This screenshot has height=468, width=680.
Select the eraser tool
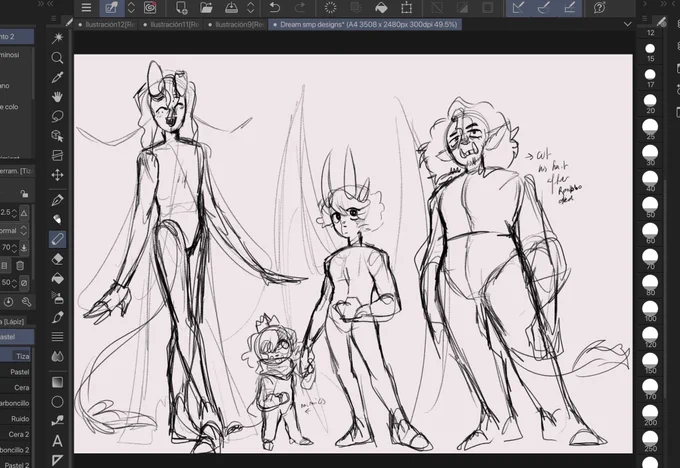click(x=57, y=259)
